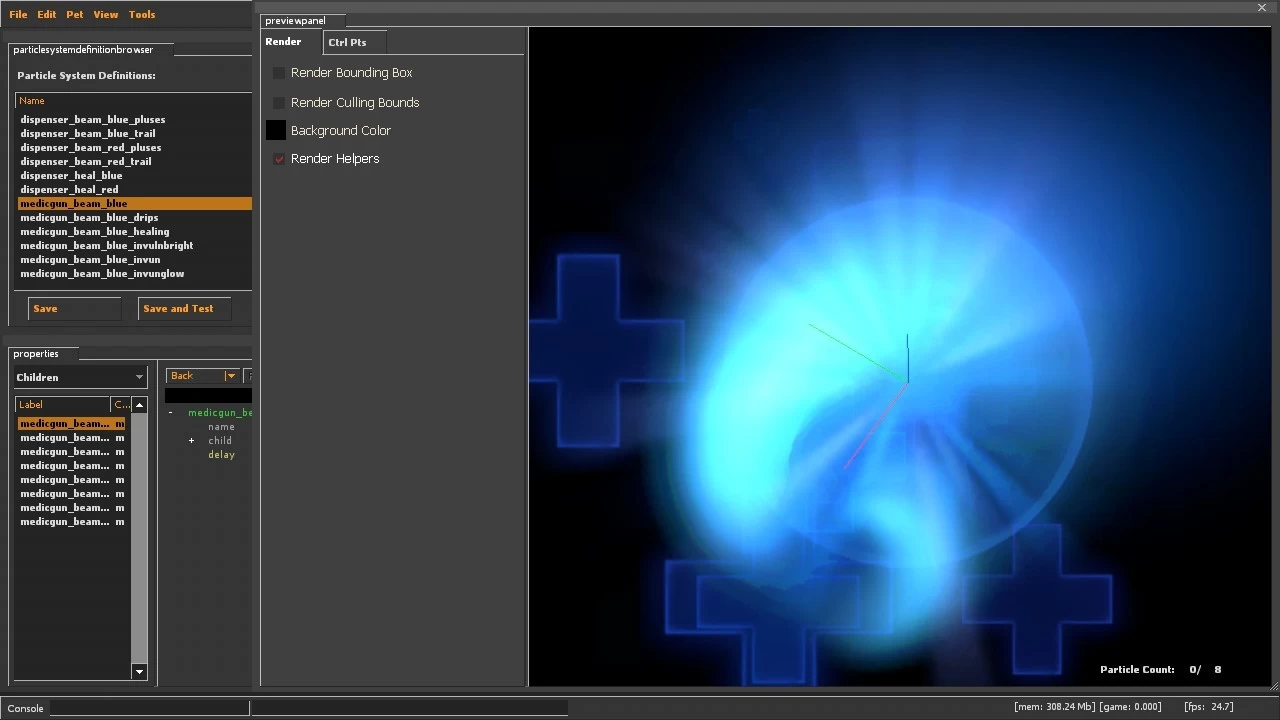The image size is (1280, 720).
Task: Collapse the medicgun_be tree node
Action: 170,413
